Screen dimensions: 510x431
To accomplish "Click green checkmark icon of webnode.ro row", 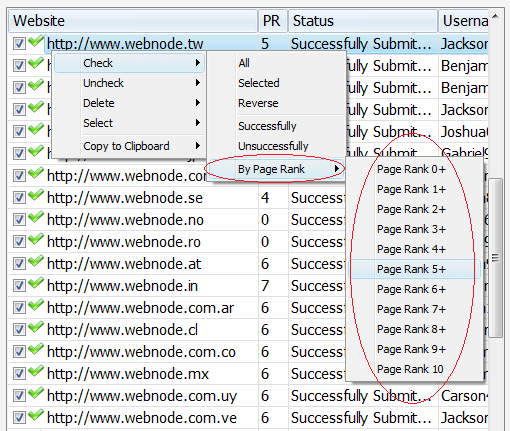I will point(36,239).
